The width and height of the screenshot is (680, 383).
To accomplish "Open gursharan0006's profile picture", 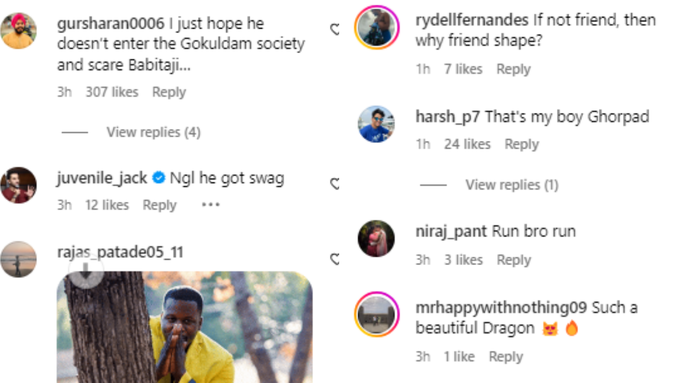I will tap(19, 31).
